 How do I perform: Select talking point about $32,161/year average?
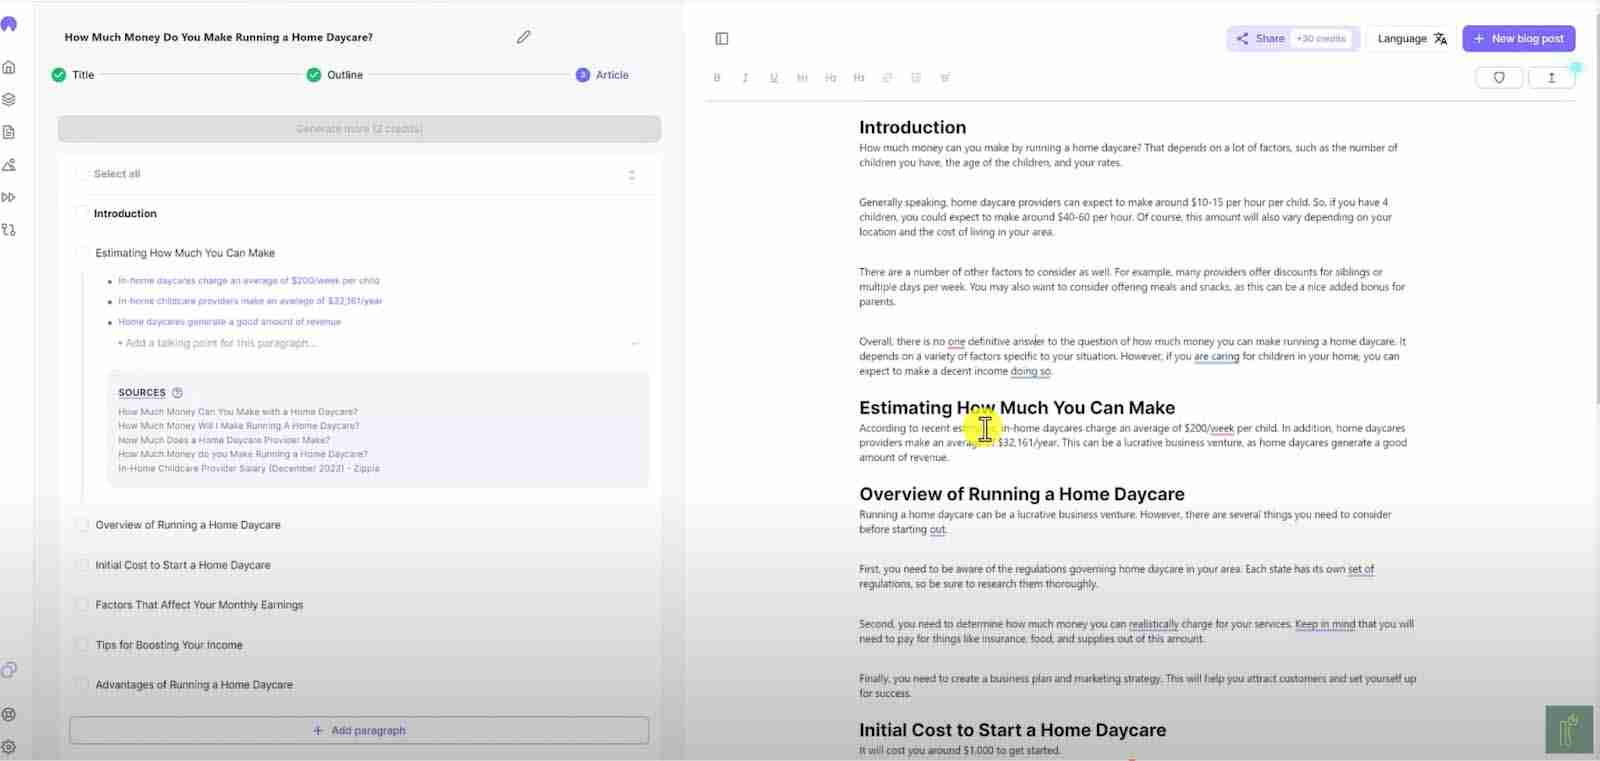pos(250,301)
